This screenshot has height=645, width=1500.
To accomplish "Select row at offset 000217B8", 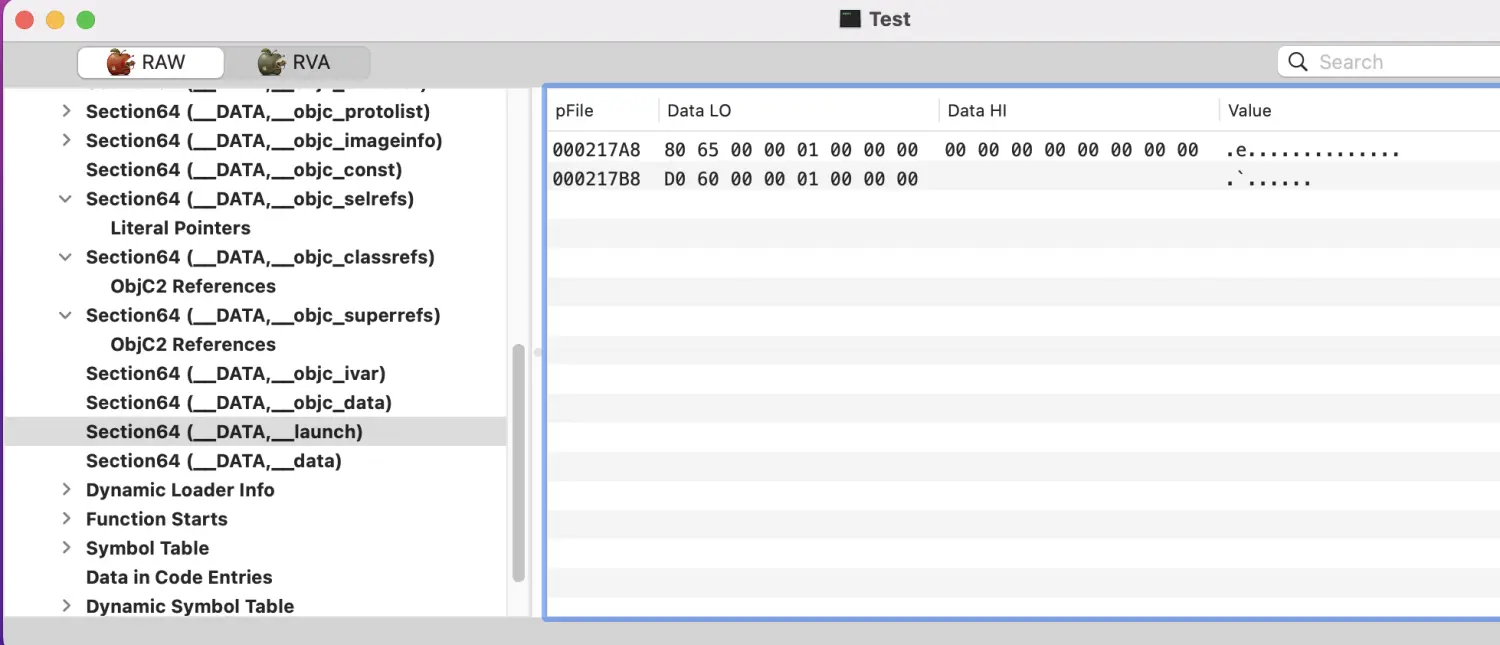I will click(597, 180).
